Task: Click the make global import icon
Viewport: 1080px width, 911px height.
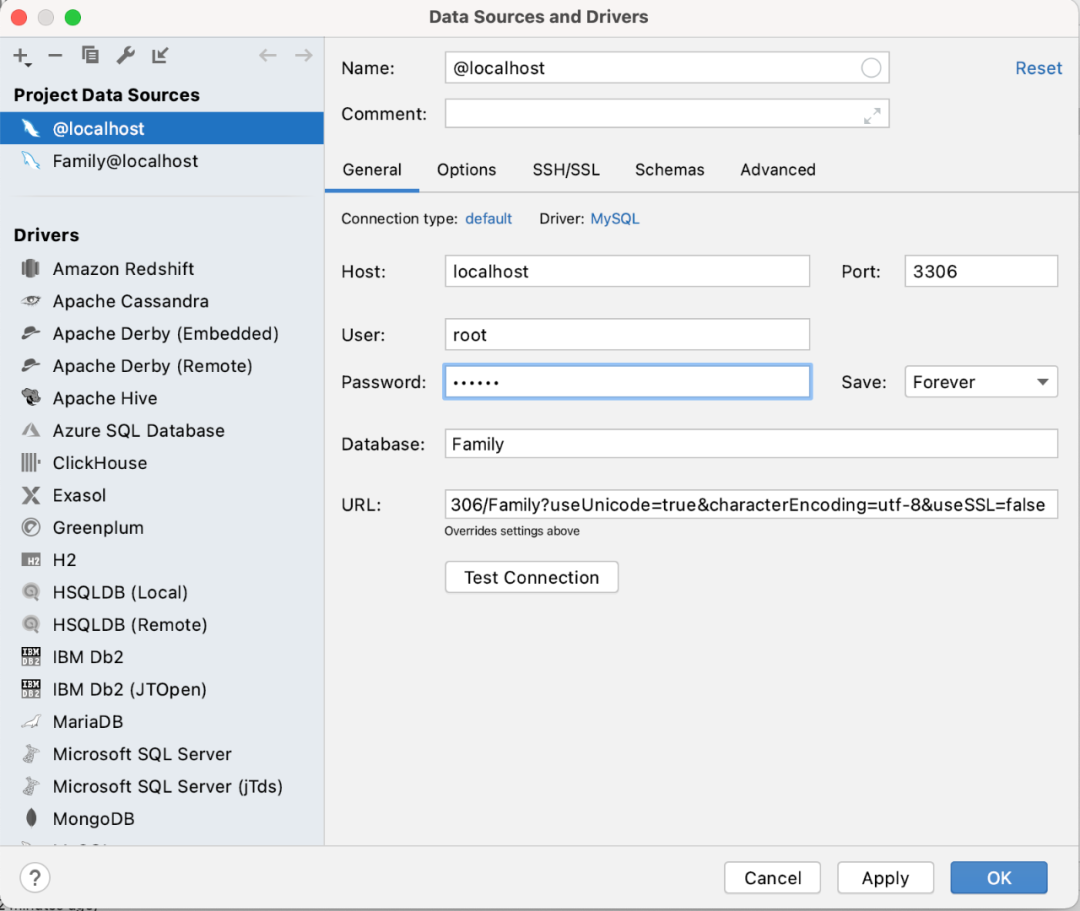Action: point(160,56)
